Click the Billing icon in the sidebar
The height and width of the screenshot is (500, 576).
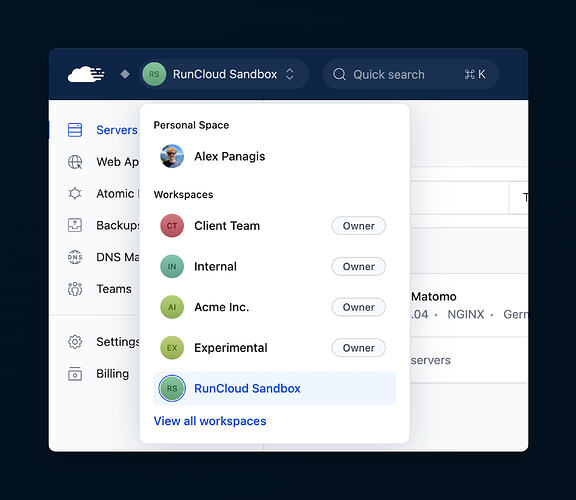point(75,374)
